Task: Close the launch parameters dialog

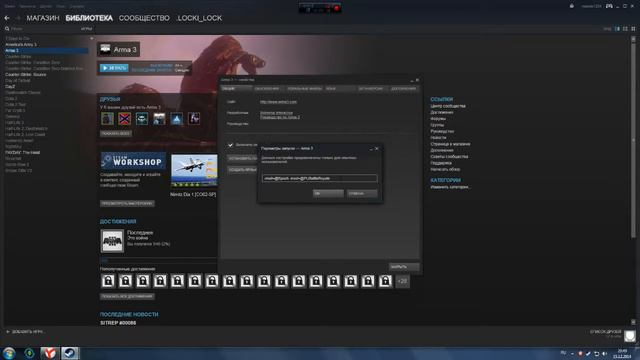Action: [x=376, y=149]
